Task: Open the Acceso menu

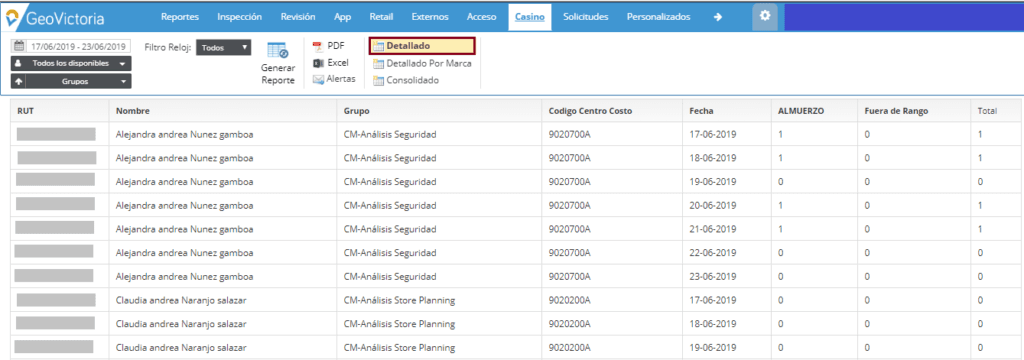Action: click(x=481, y=18)
